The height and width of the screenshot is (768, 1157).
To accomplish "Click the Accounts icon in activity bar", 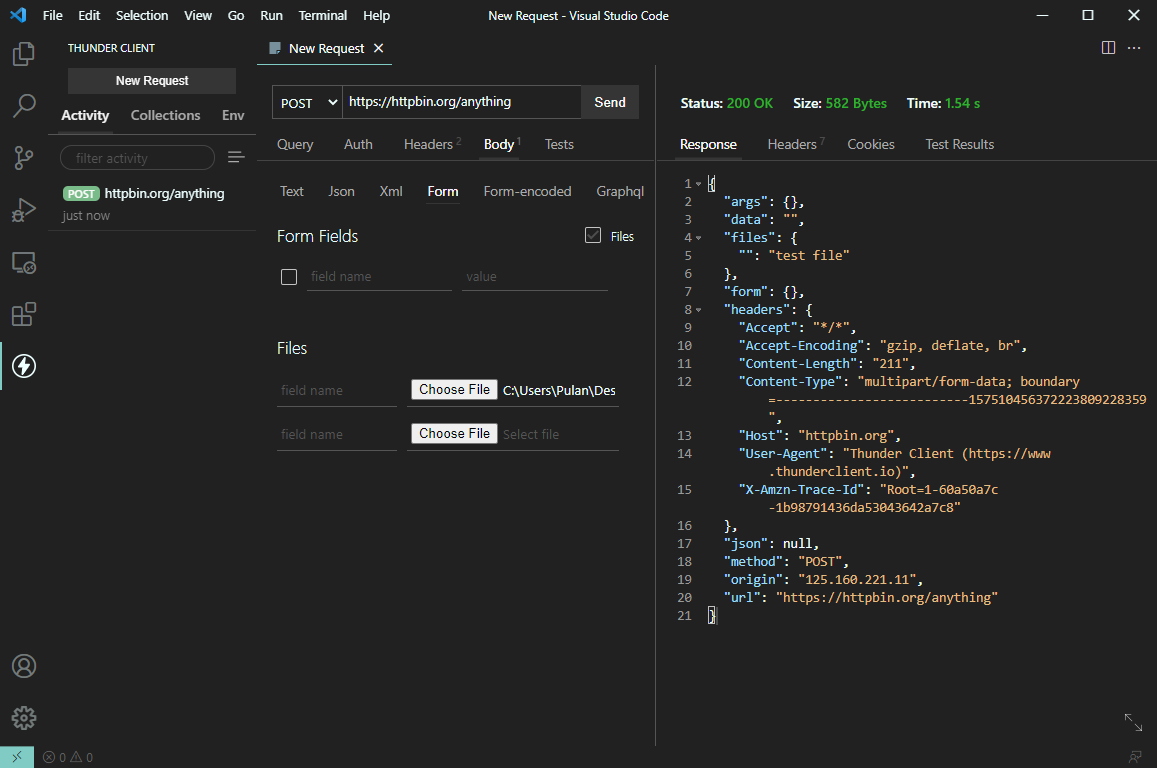I will 23,665.
